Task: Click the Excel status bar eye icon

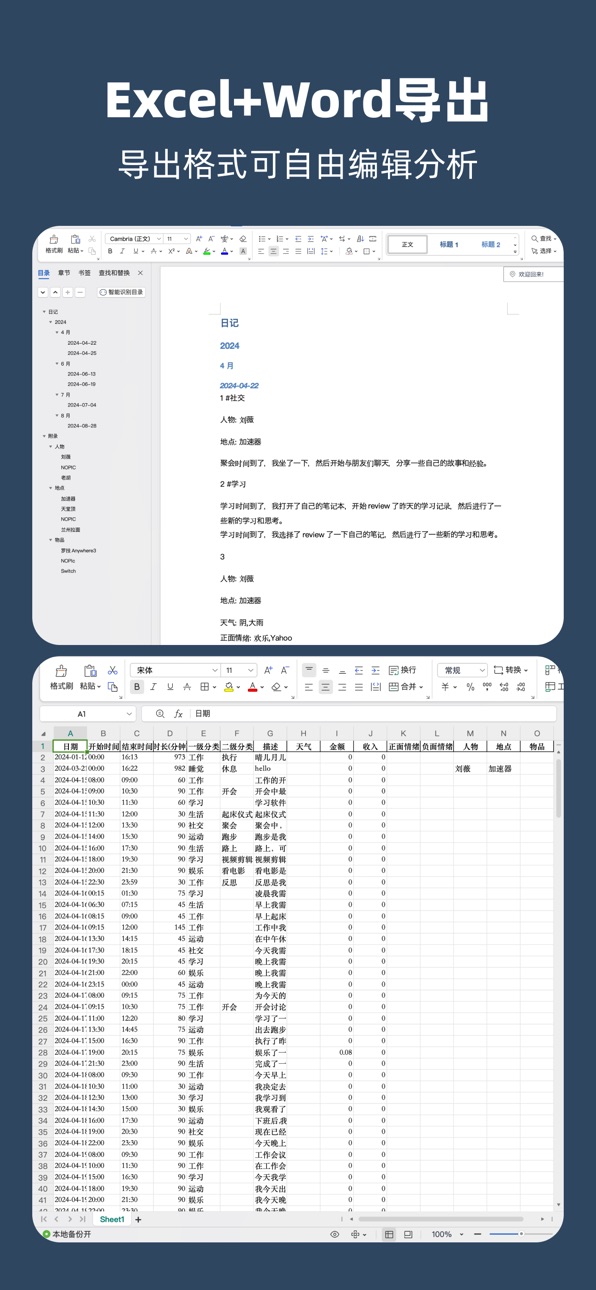Action: click(335, 1234)
